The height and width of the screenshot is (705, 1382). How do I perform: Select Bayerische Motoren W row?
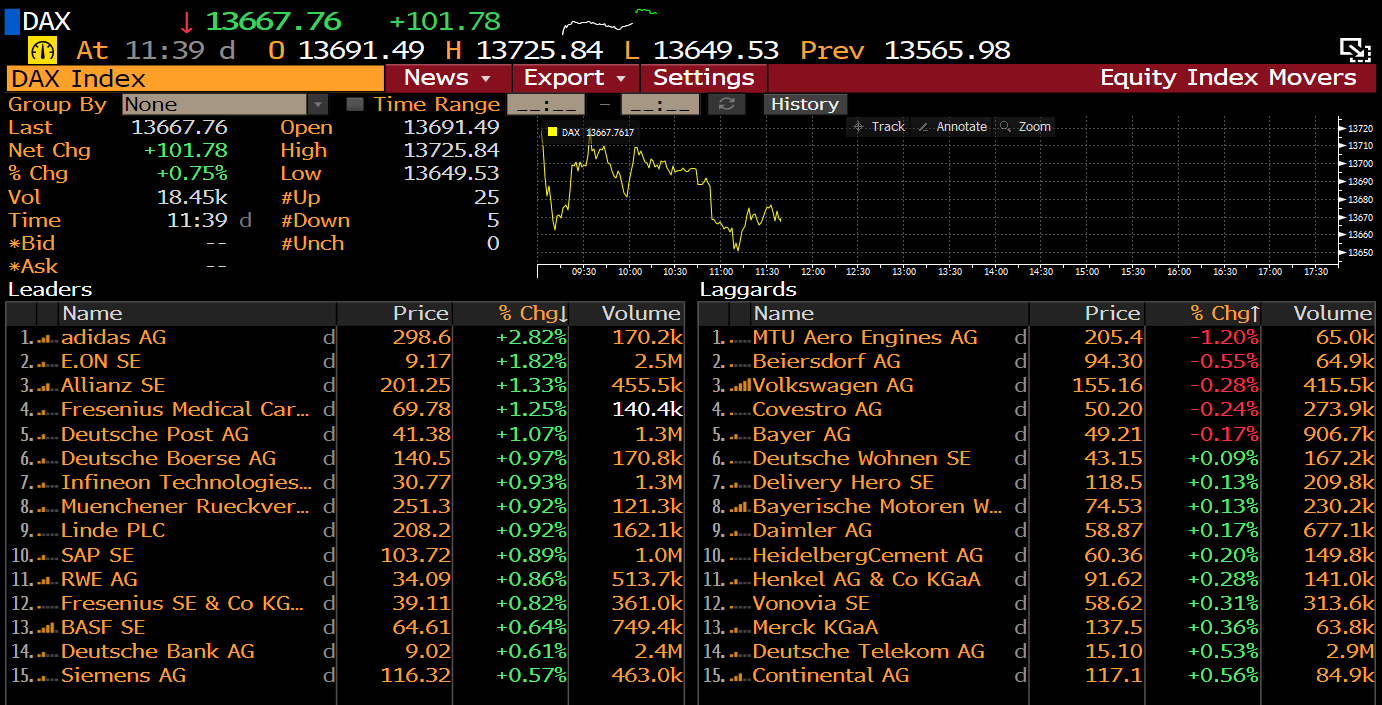coord(877,507)
